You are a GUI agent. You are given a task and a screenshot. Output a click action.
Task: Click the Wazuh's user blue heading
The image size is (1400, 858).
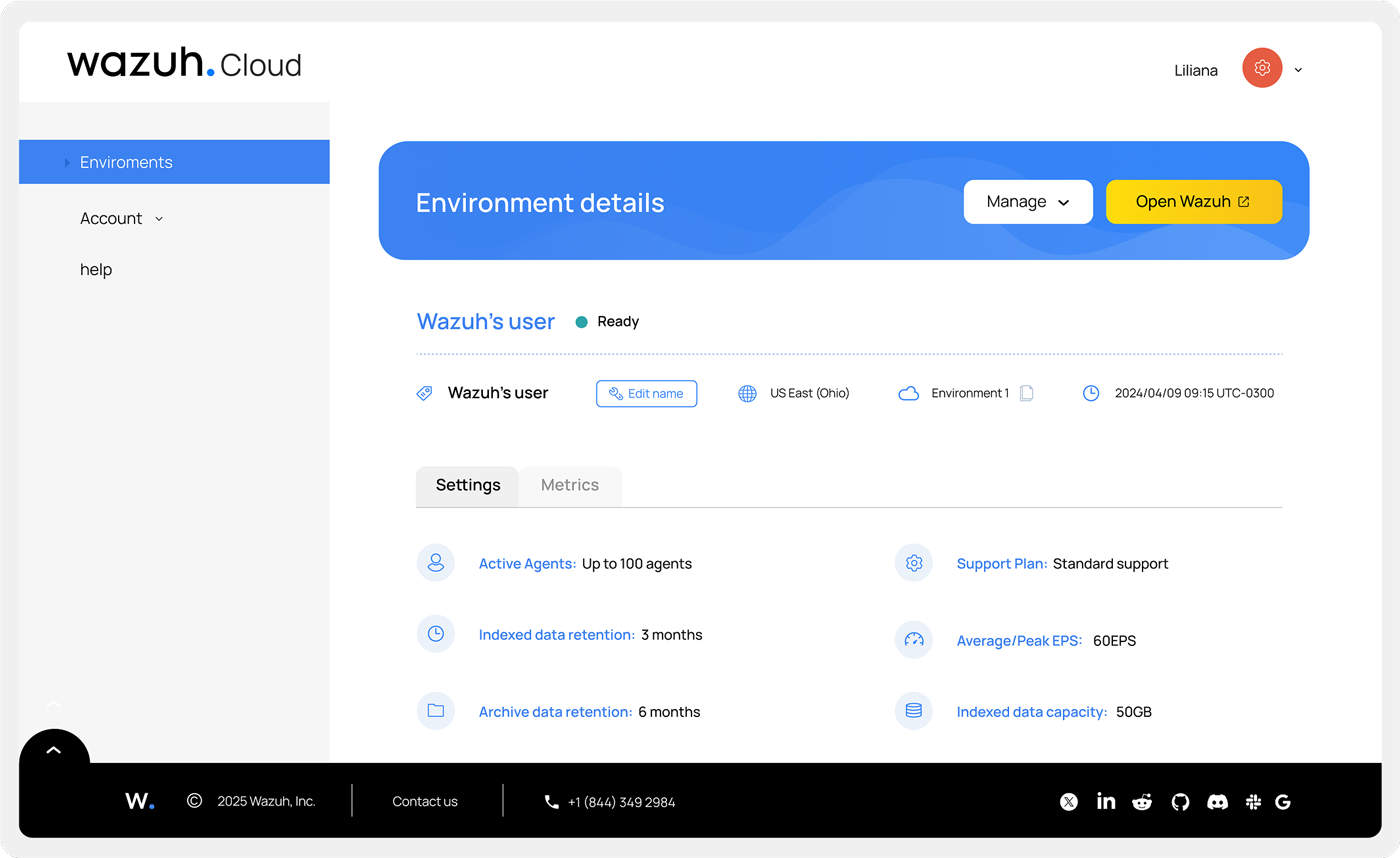coord(486,322)
